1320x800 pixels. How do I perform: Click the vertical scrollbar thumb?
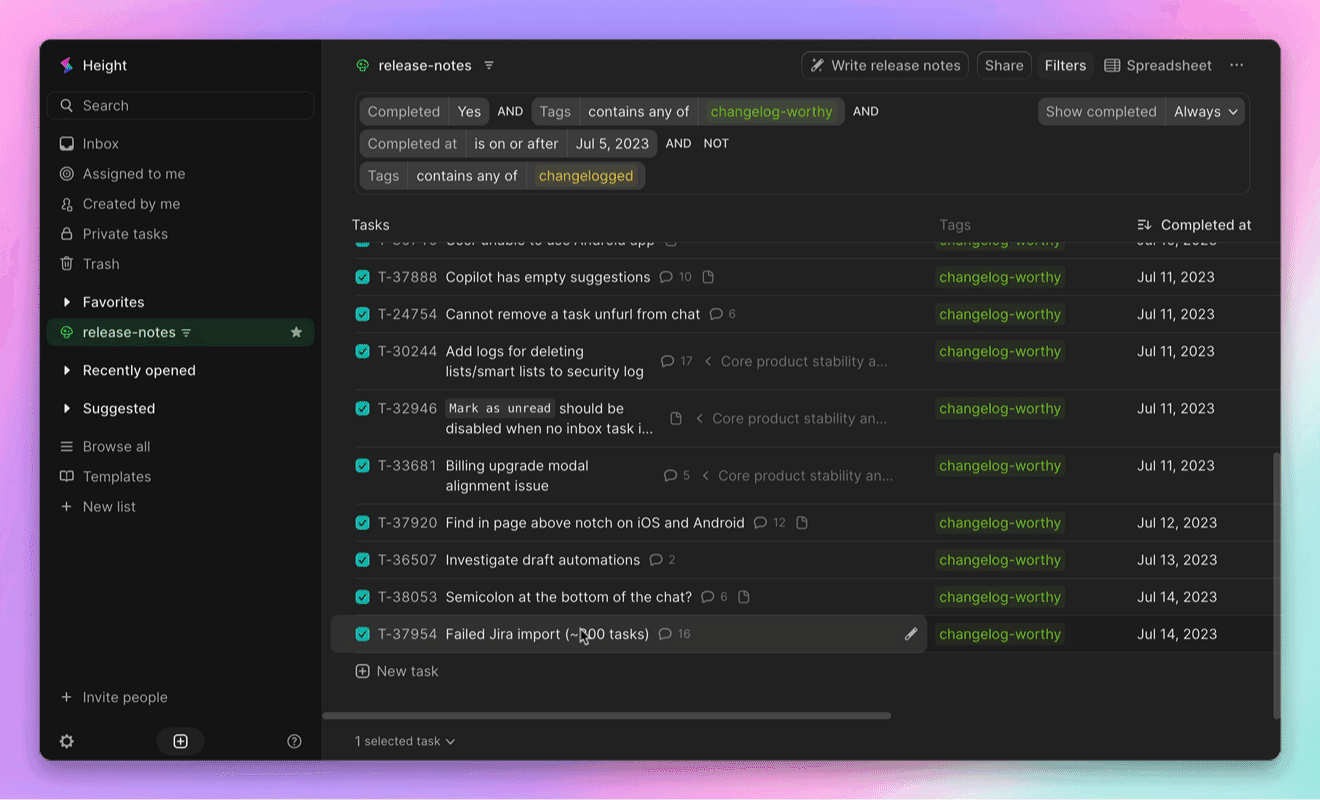coord(1277,585)
